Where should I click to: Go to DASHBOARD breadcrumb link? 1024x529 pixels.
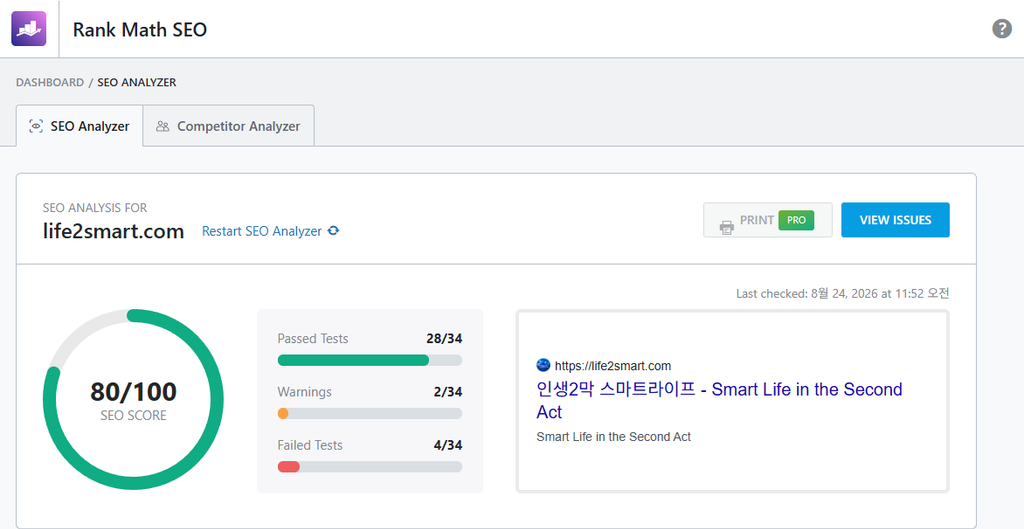tap(50, 82)
